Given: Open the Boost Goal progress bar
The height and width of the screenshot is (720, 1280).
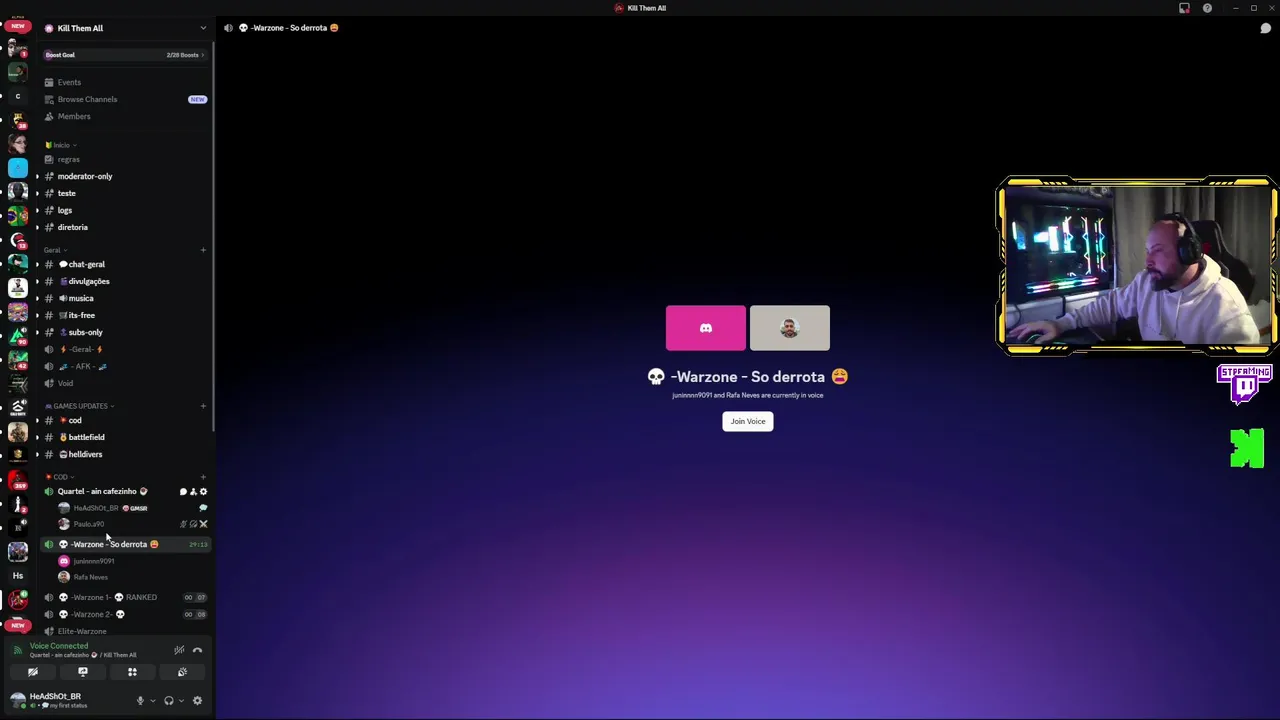Looking at the screenshot, I should 124,55.
